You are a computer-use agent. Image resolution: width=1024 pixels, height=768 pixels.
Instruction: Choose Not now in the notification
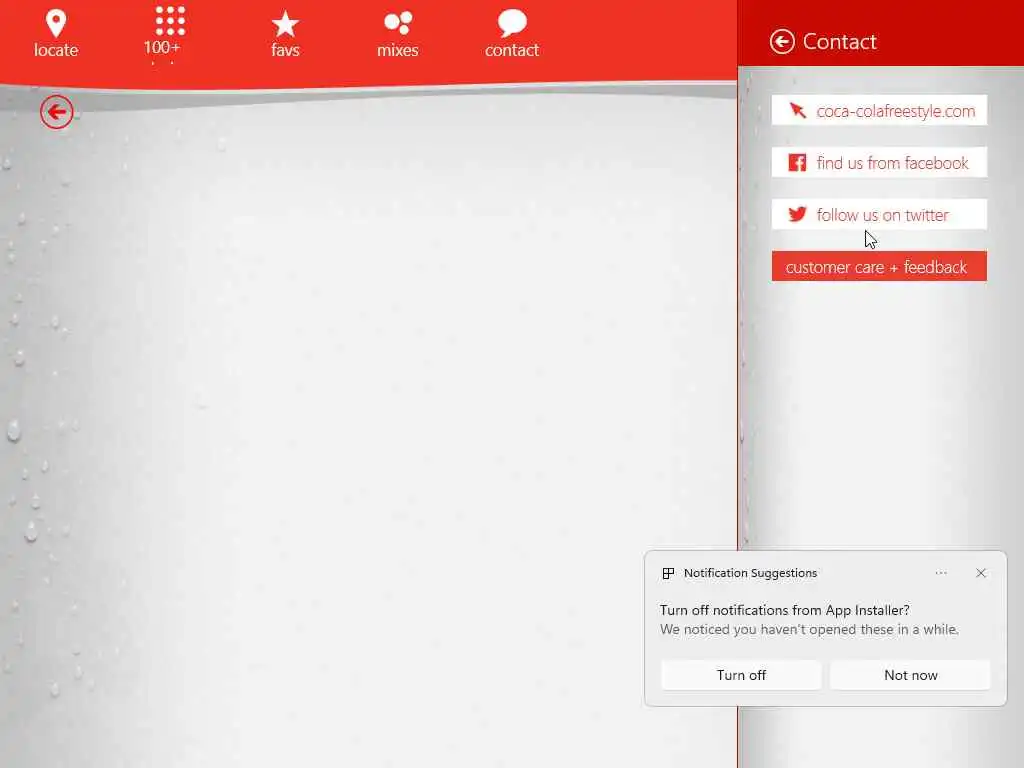click(910, 675)
